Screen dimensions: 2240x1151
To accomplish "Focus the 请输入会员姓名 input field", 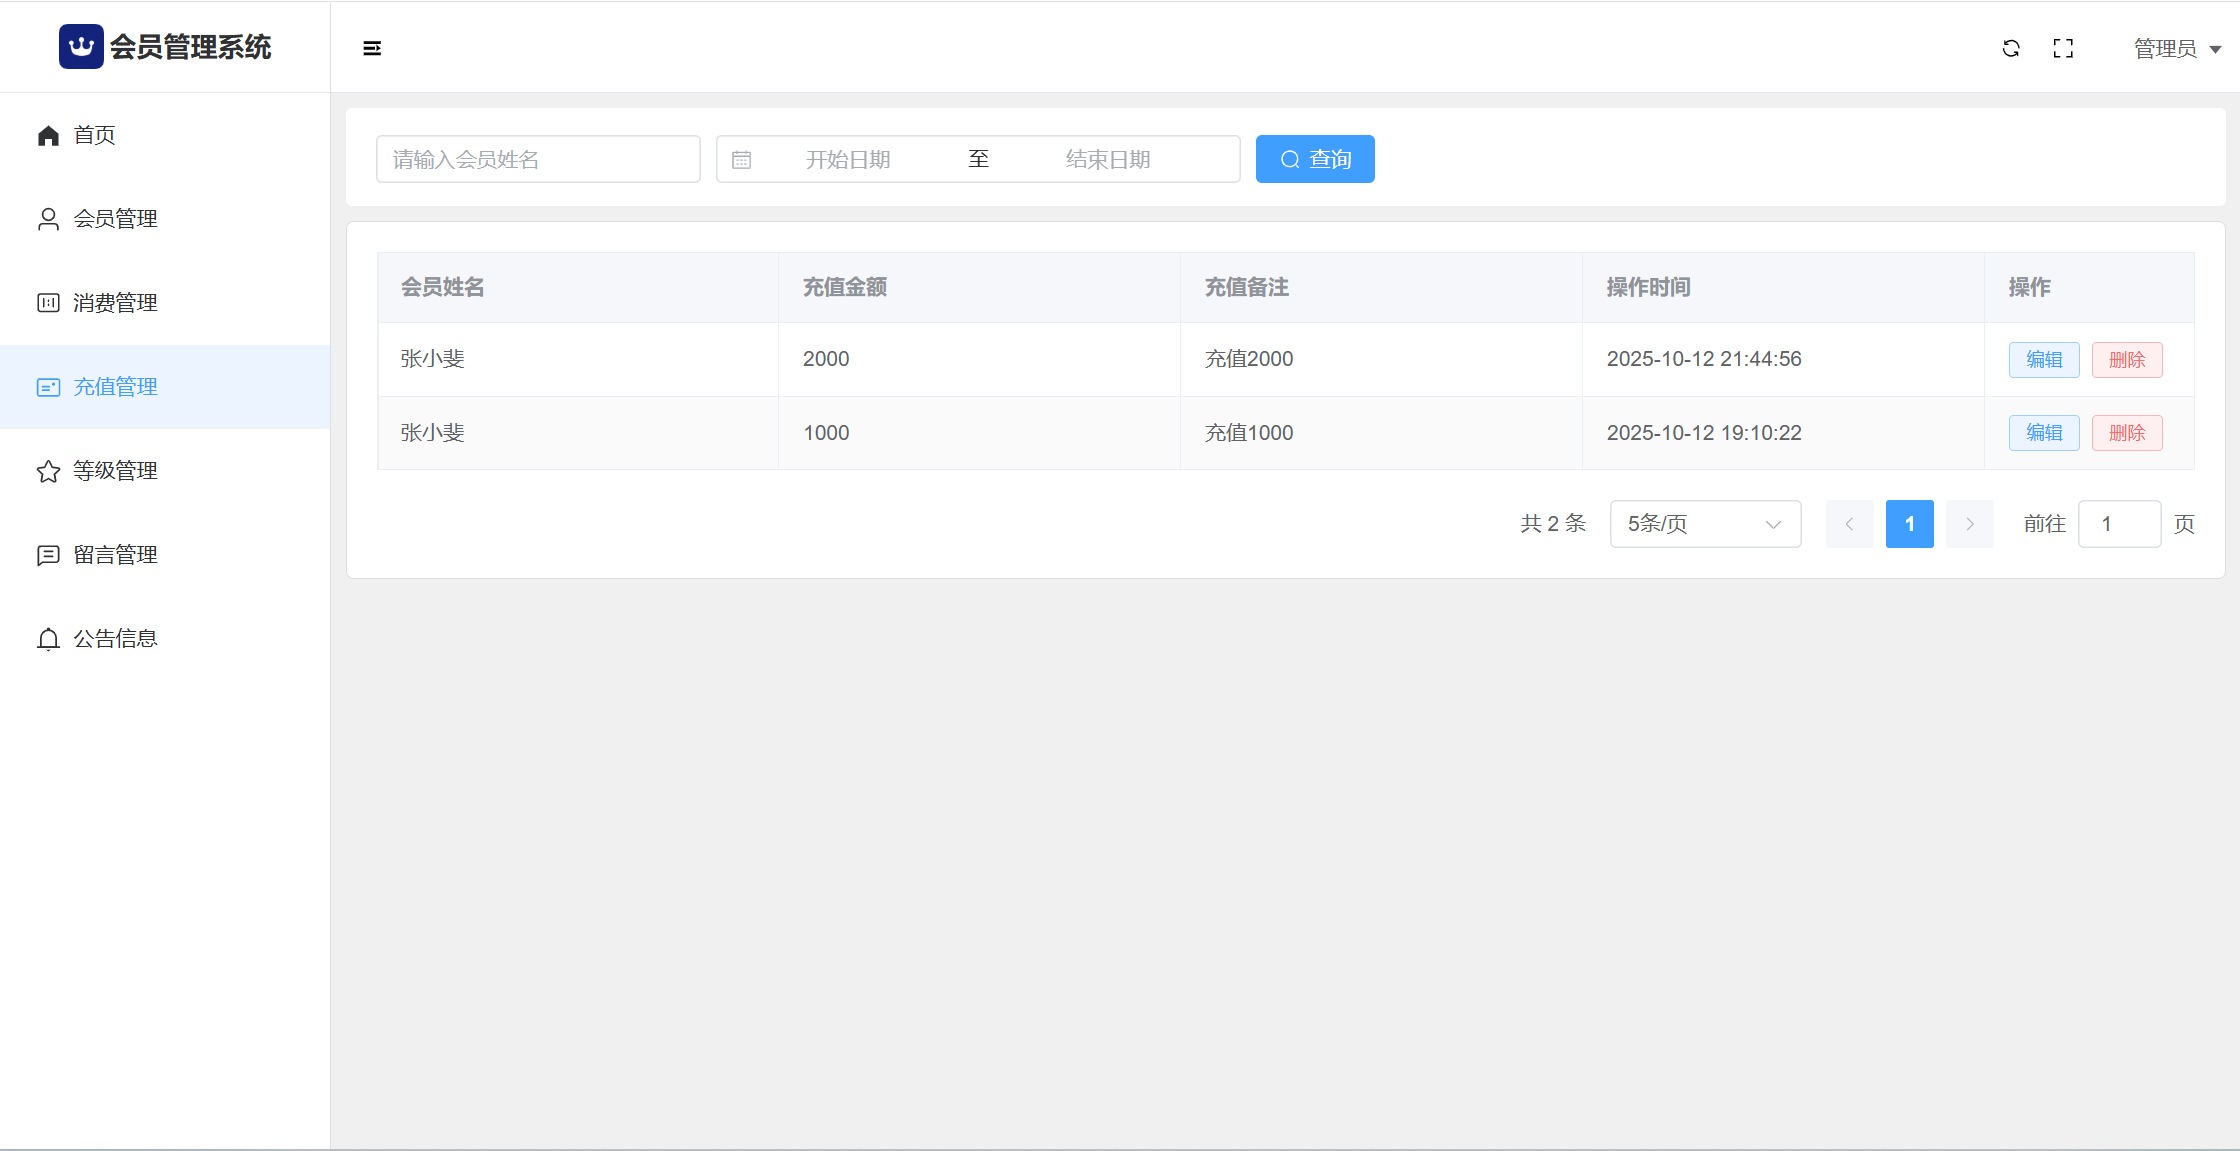I will click(x=538, y=160).
